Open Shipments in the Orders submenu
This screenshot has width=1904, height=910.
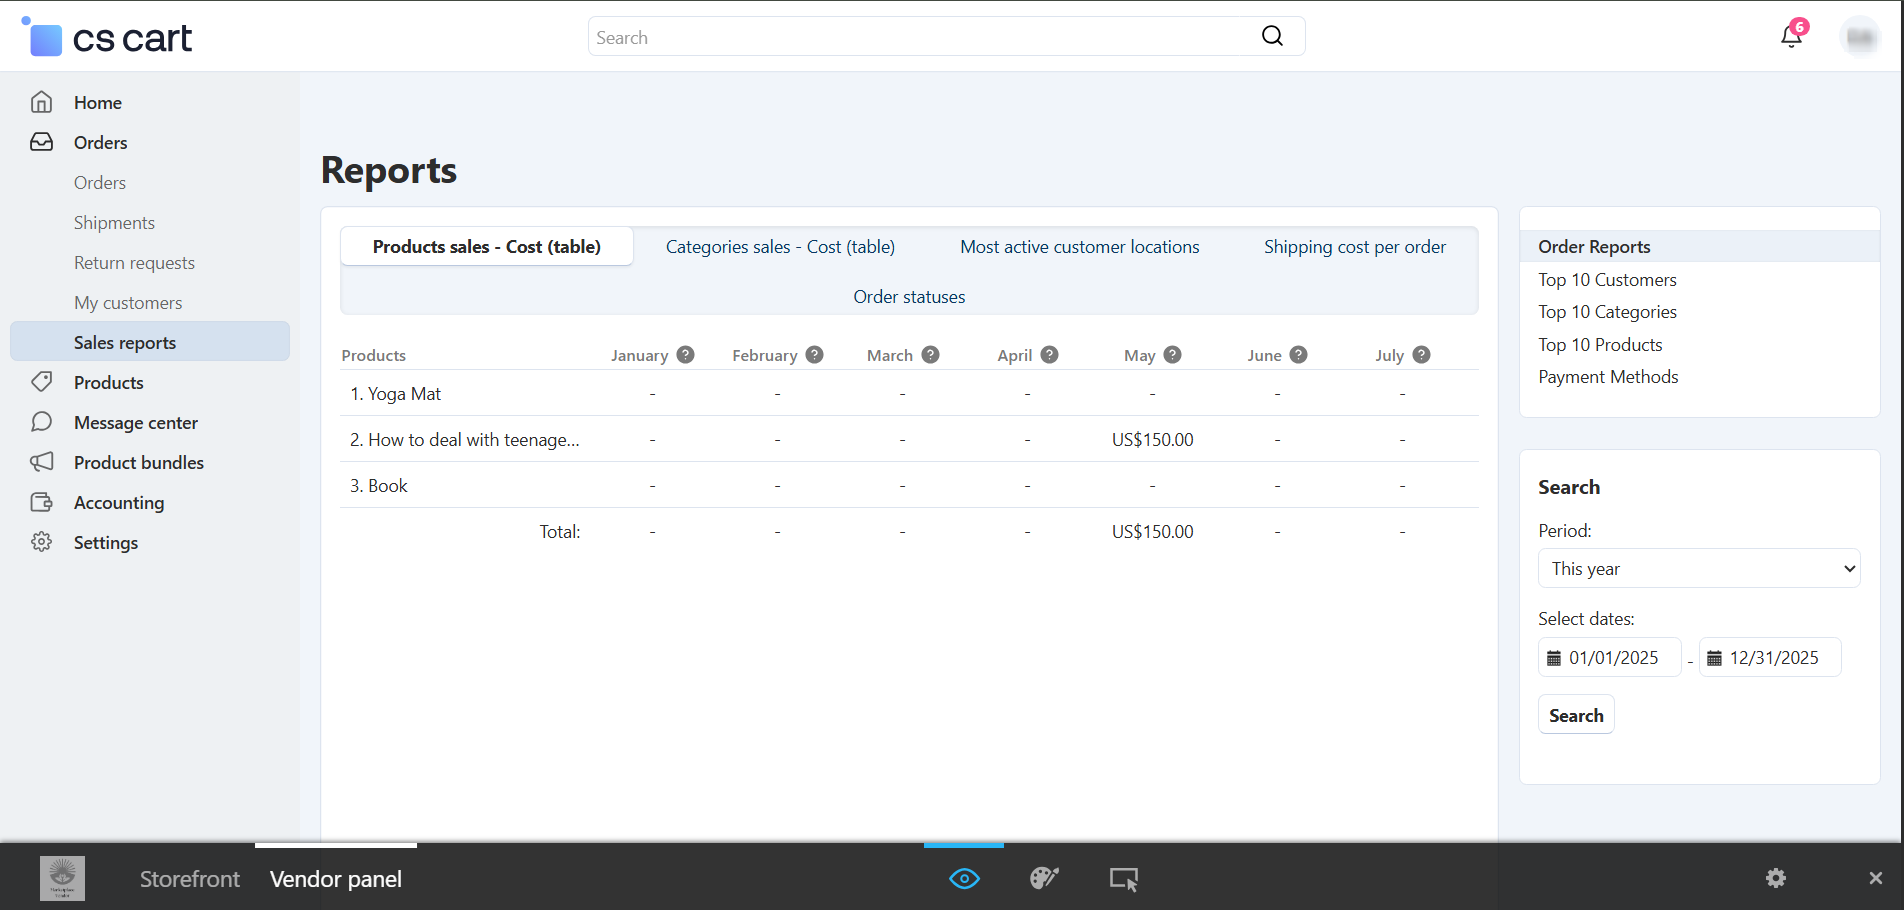click(114, 223)
